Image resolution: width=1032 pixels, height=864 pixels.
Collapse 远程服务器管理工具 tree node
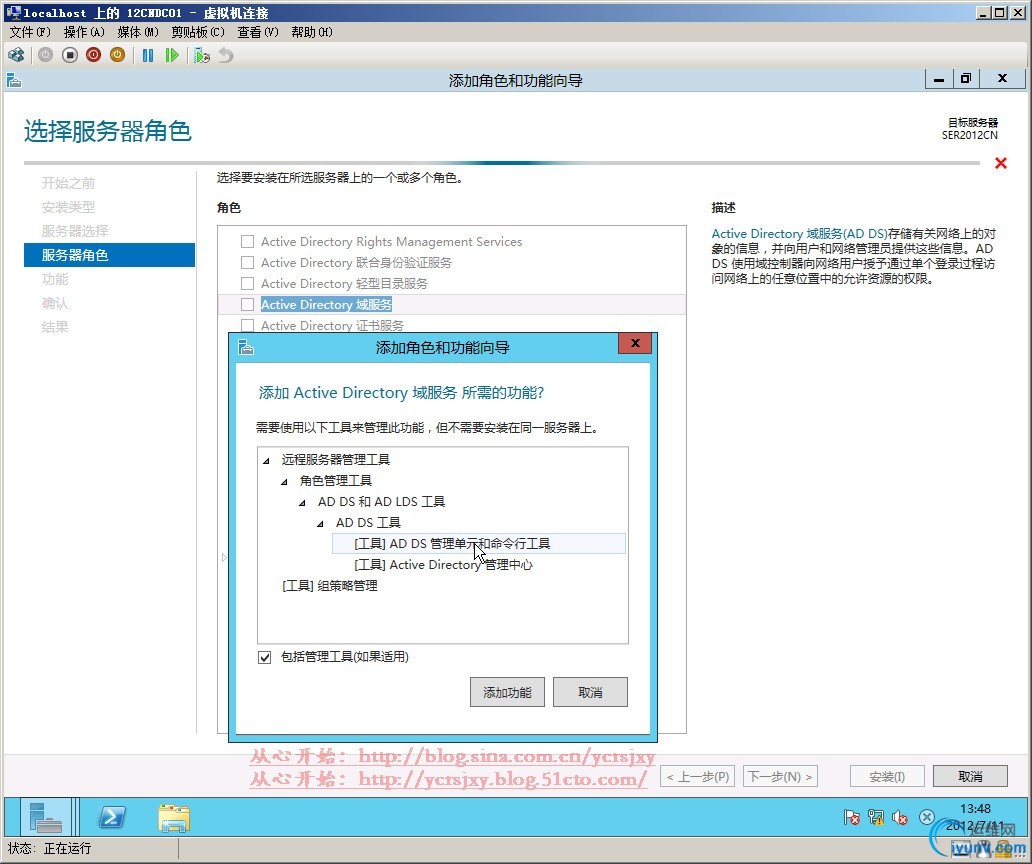tap(267, 461)
